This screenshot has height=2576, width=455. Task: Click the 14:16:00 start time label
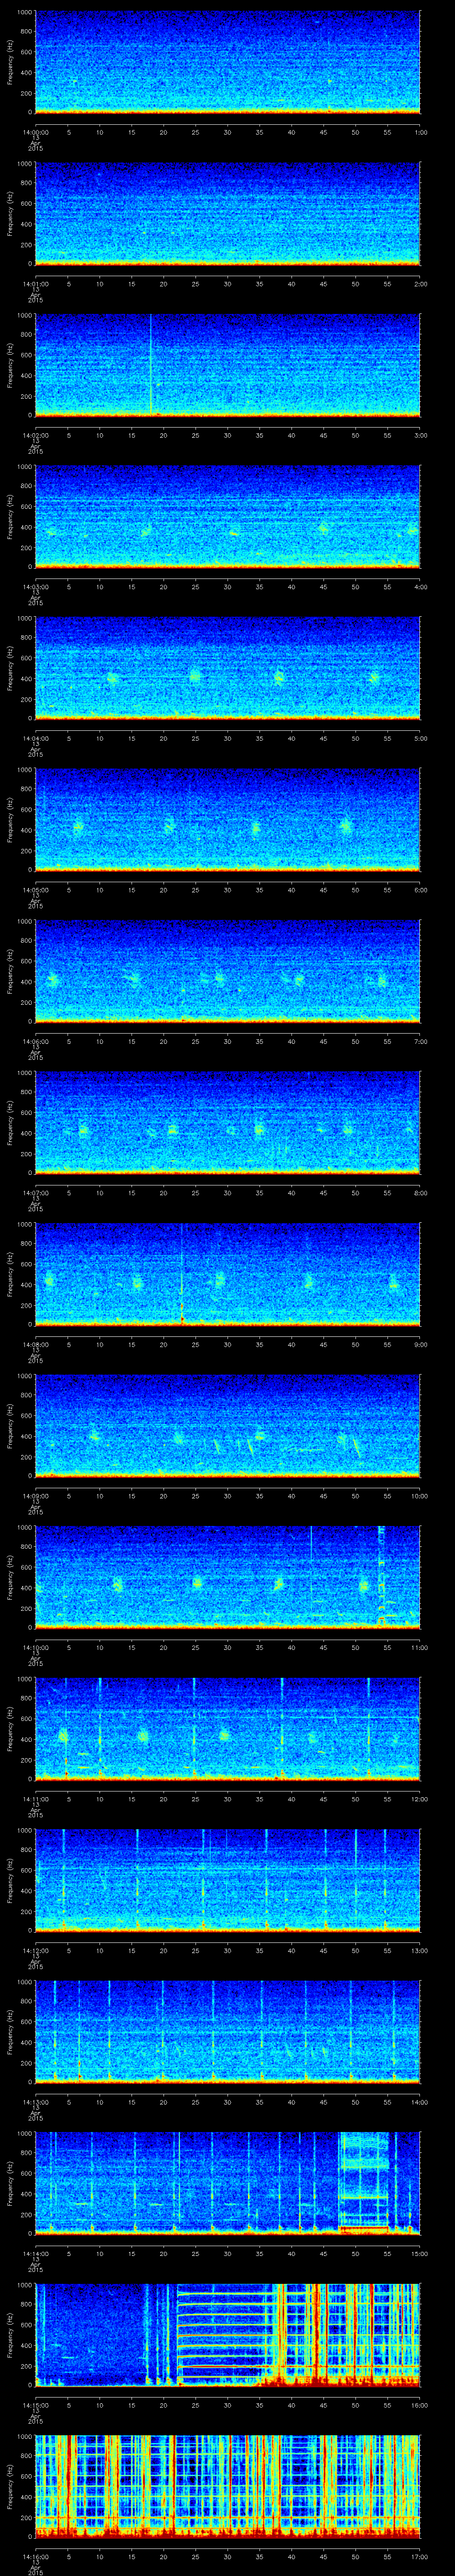pos(35,2556)
